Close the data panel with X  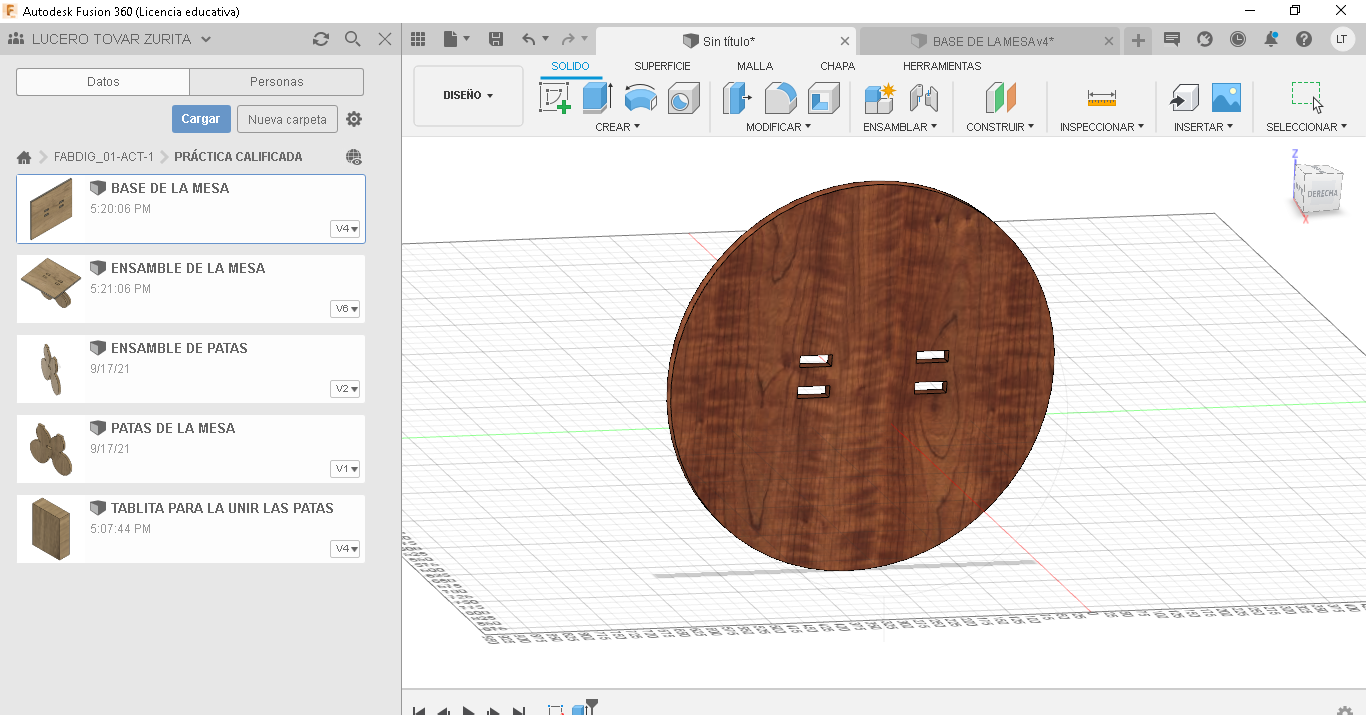pyautogui.click(x=385, y=39)
